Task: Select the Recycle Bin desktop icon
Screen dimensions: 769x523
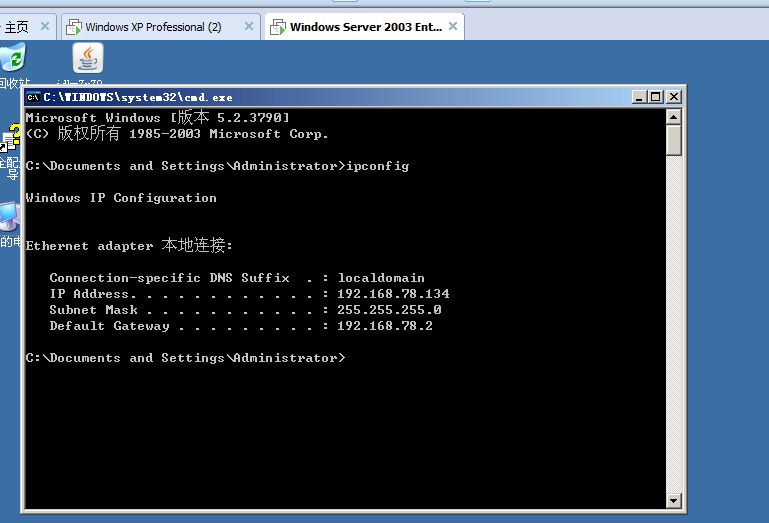Action: coord(12,62)
